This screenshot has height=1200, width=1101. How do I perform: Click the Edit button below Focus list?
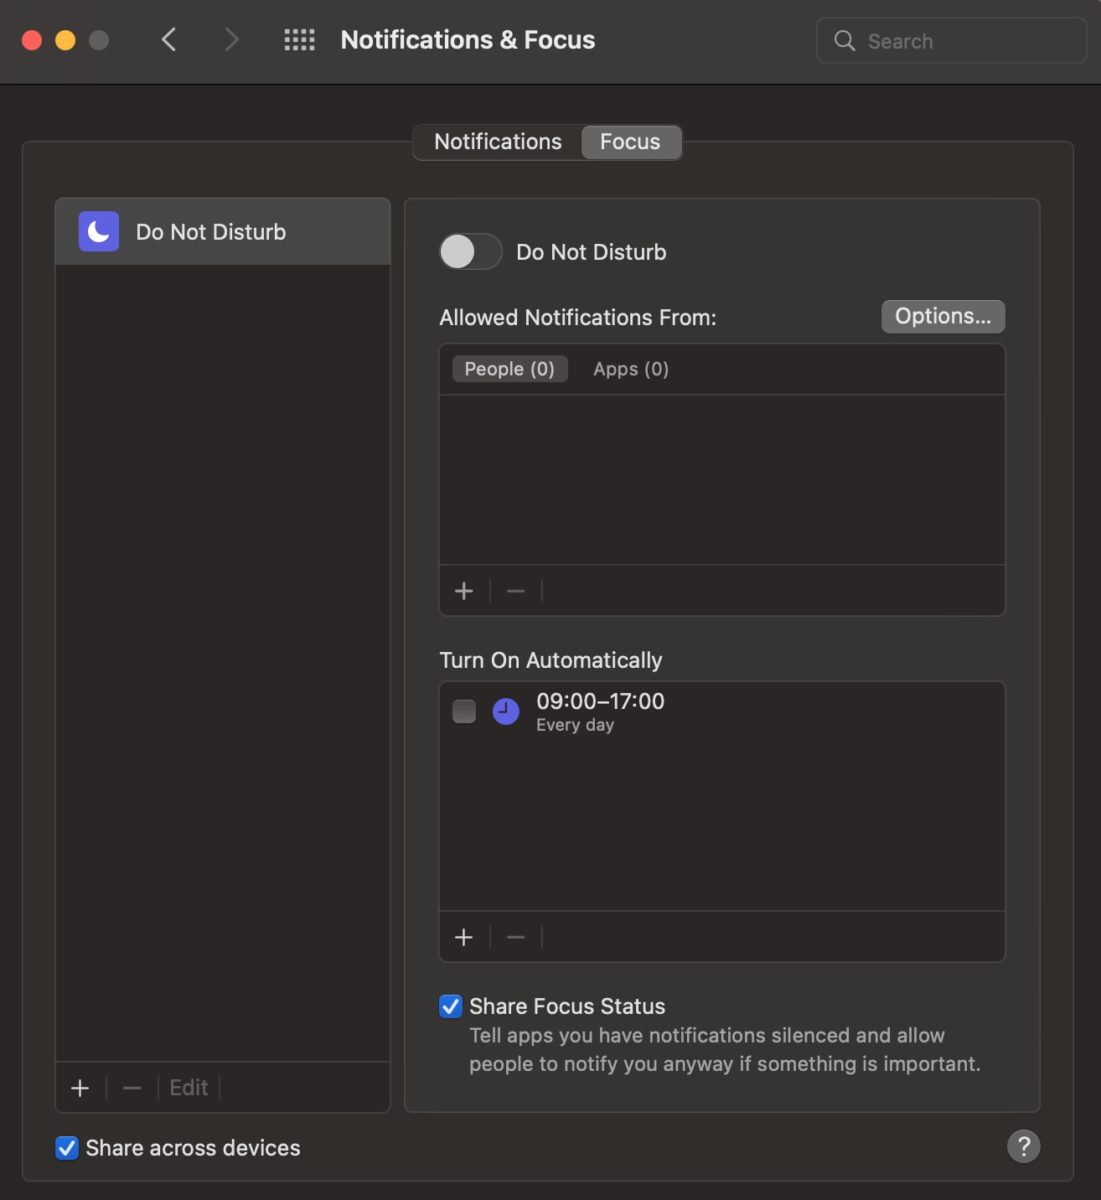pos(189,1088)
